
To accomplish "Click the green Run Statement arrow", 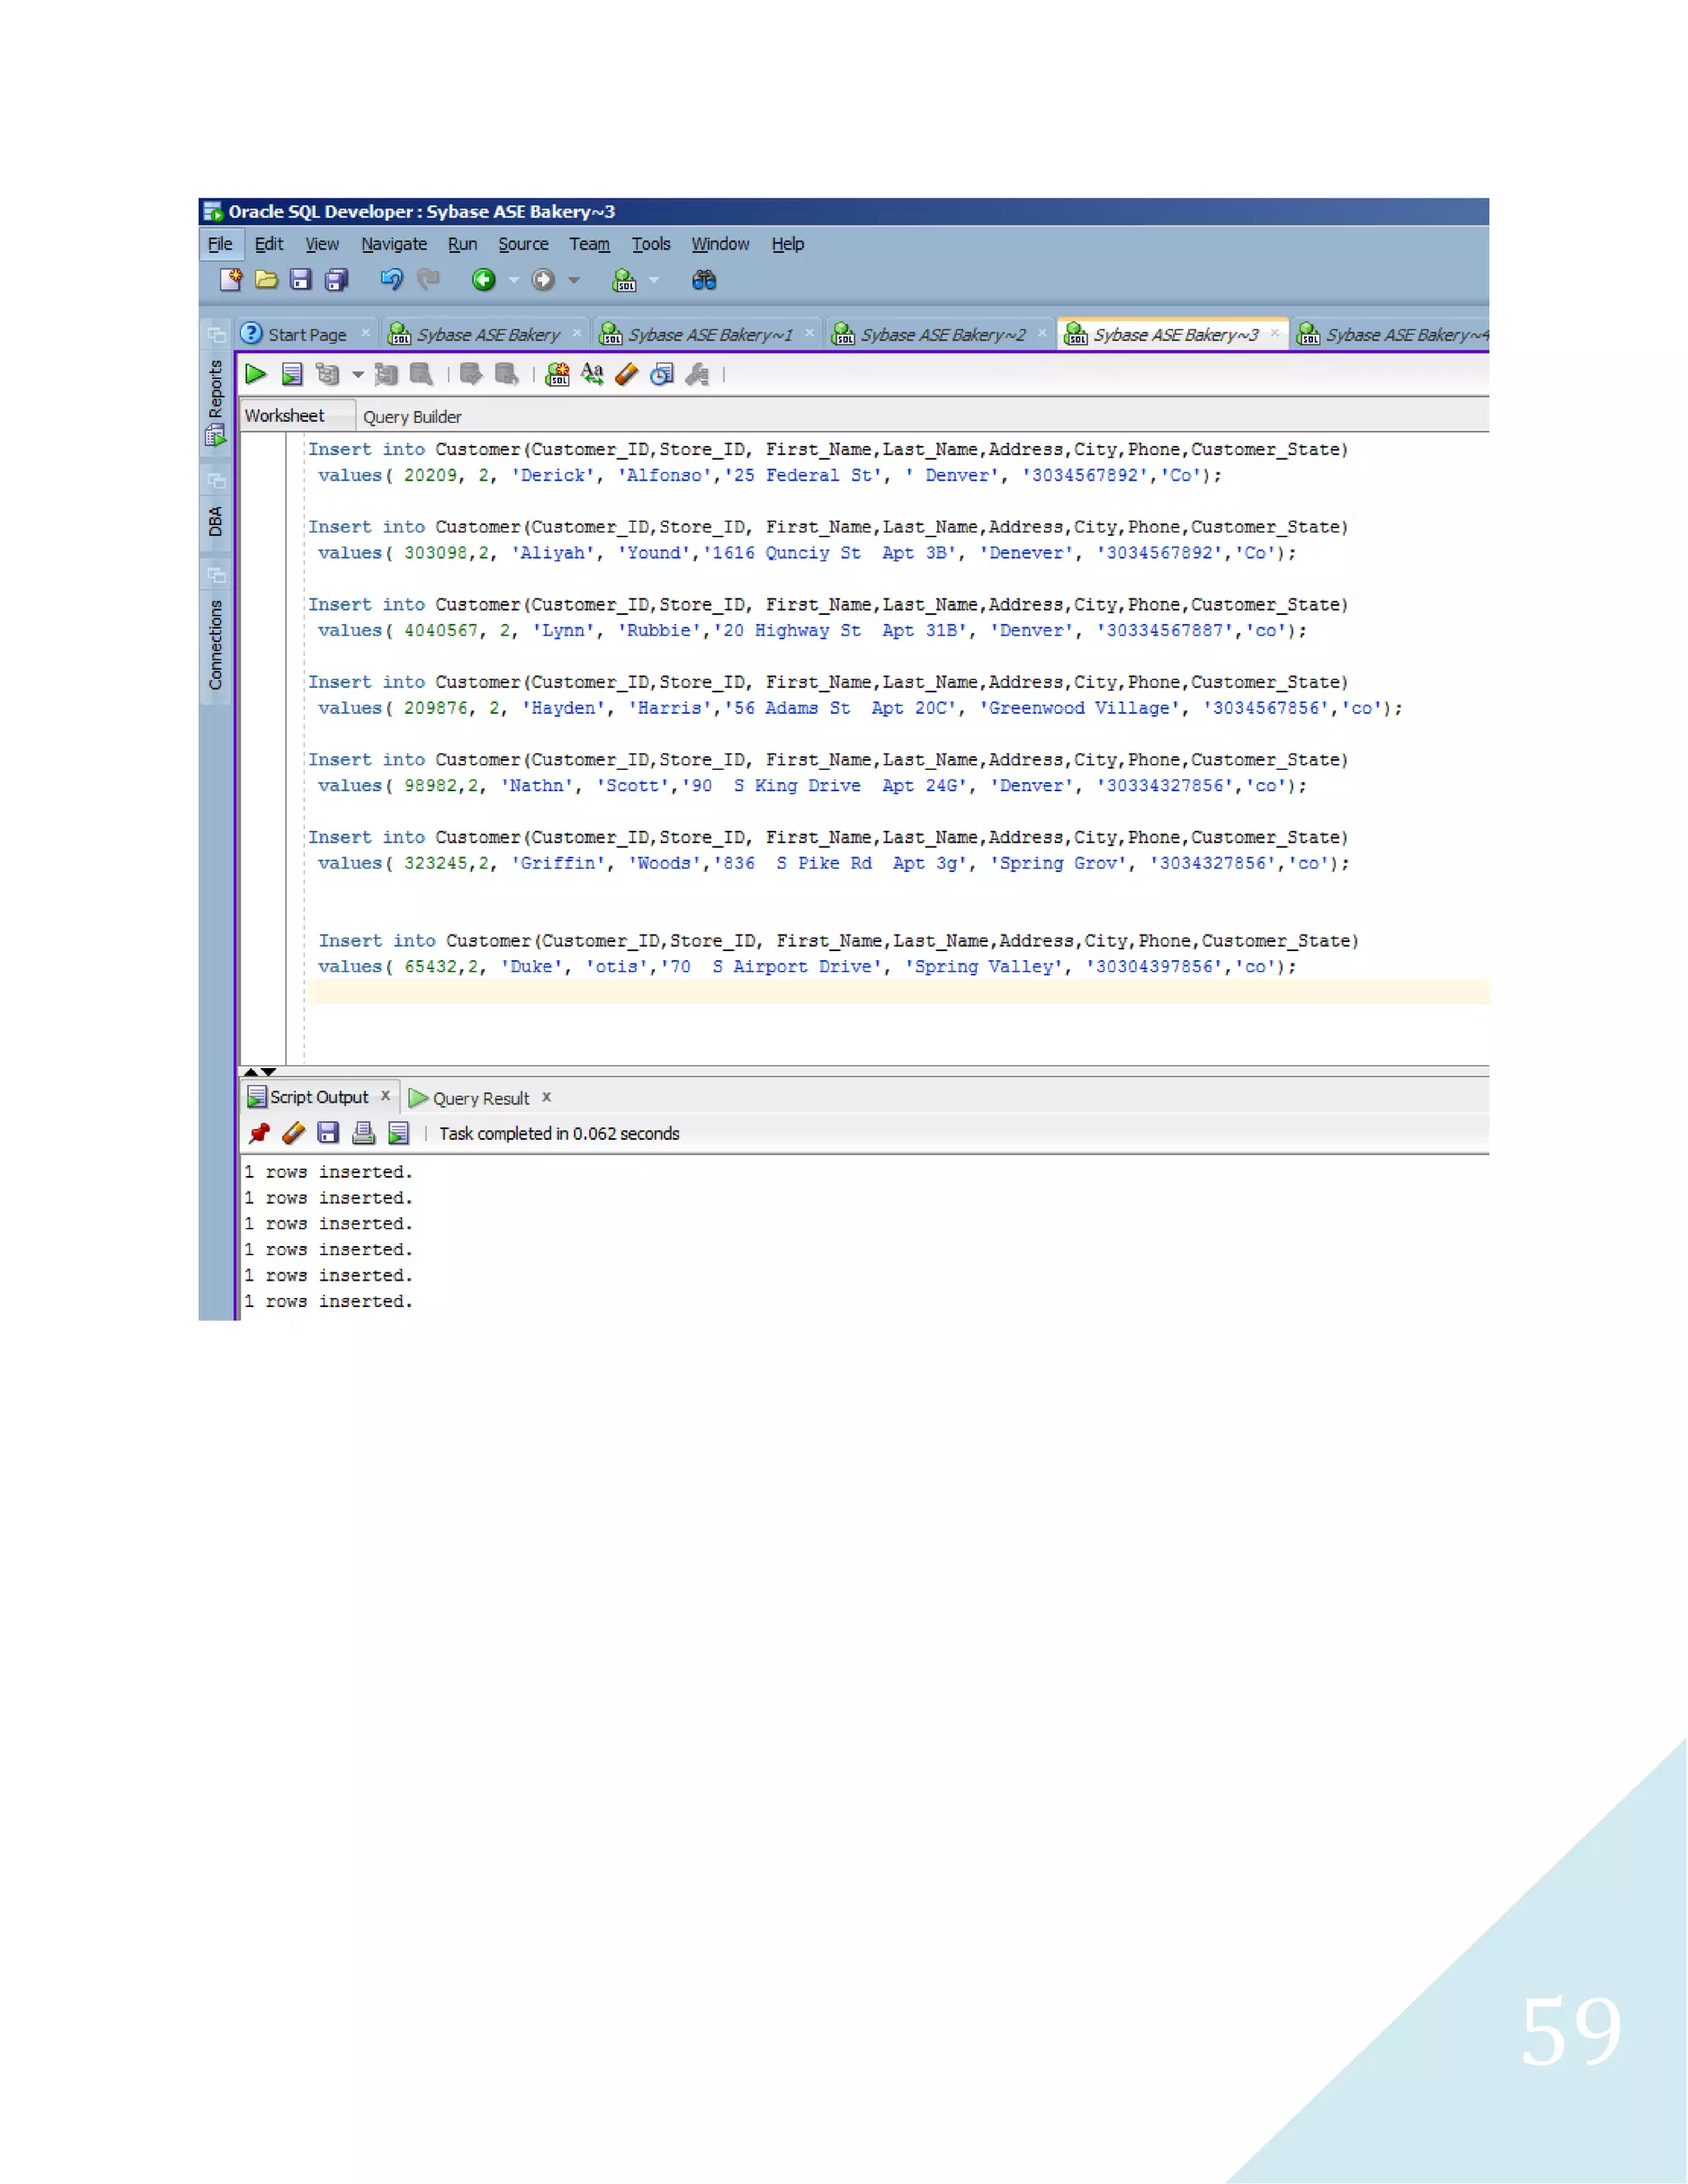I will pos(256,374).
